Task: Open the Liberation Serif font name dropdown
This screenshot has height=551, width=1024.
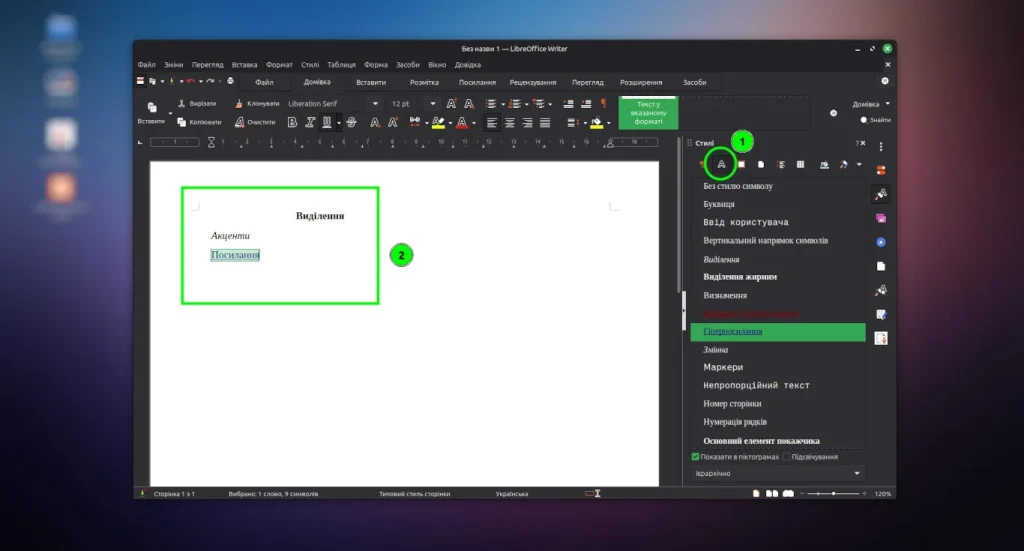Action: [375, 103]
